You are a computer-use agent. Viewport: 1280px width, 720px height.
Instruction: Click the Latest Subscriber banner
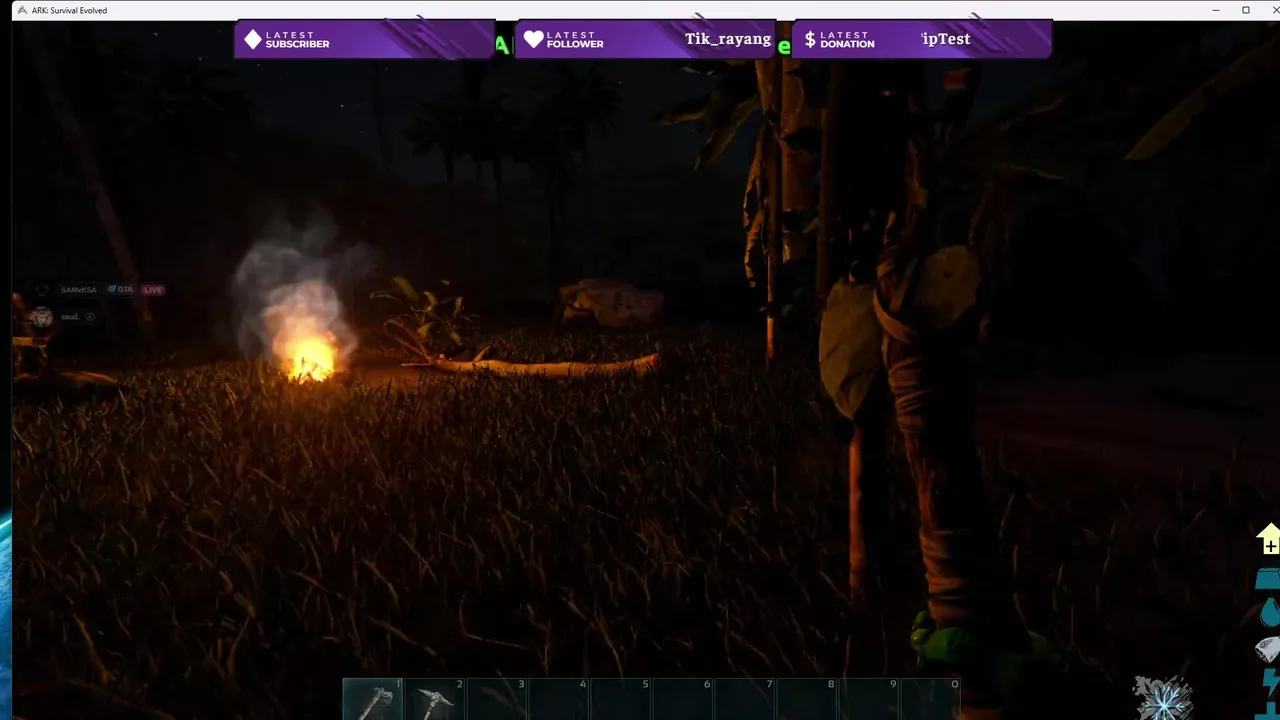(x=365, y=39)
